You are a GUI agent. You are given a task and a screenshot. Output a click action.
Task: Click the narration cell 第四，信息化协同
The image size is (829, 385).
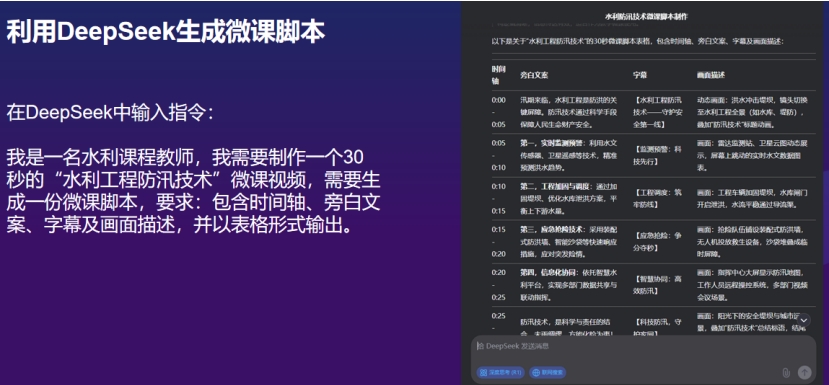tap(569, 285)
